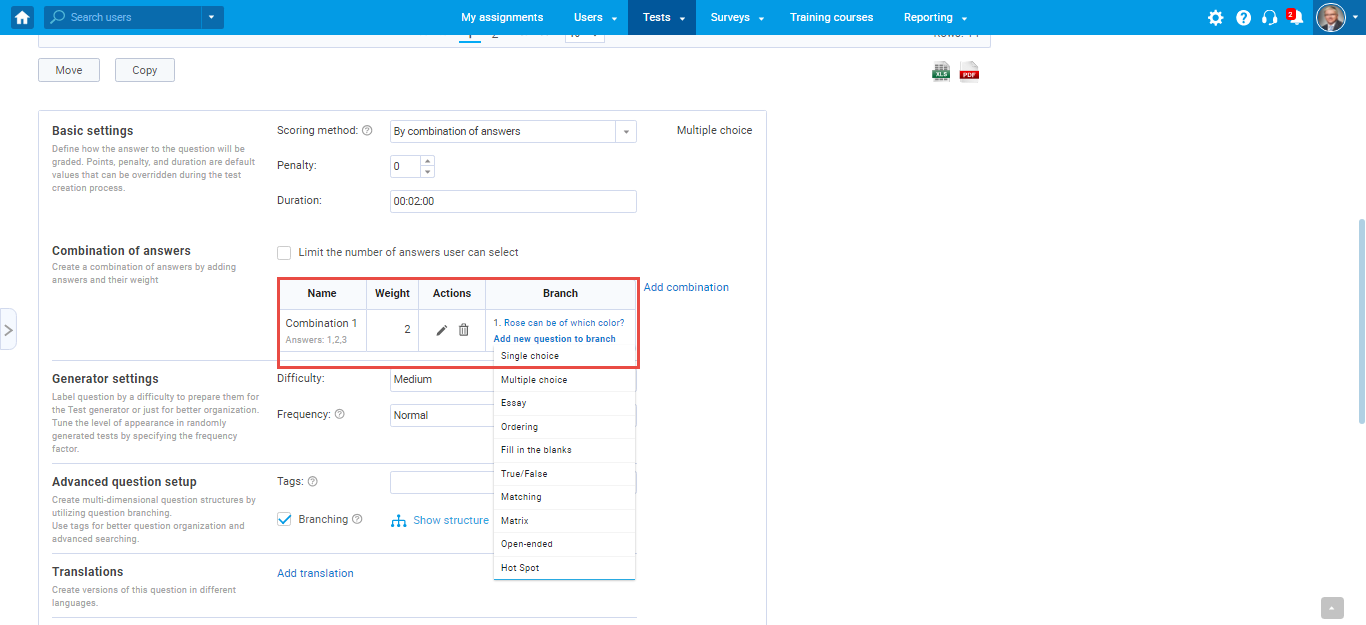Viewport: 1366px width, 625px height.
Task: Delete Combination 1 using trash icon
Action: coord(464,330)
